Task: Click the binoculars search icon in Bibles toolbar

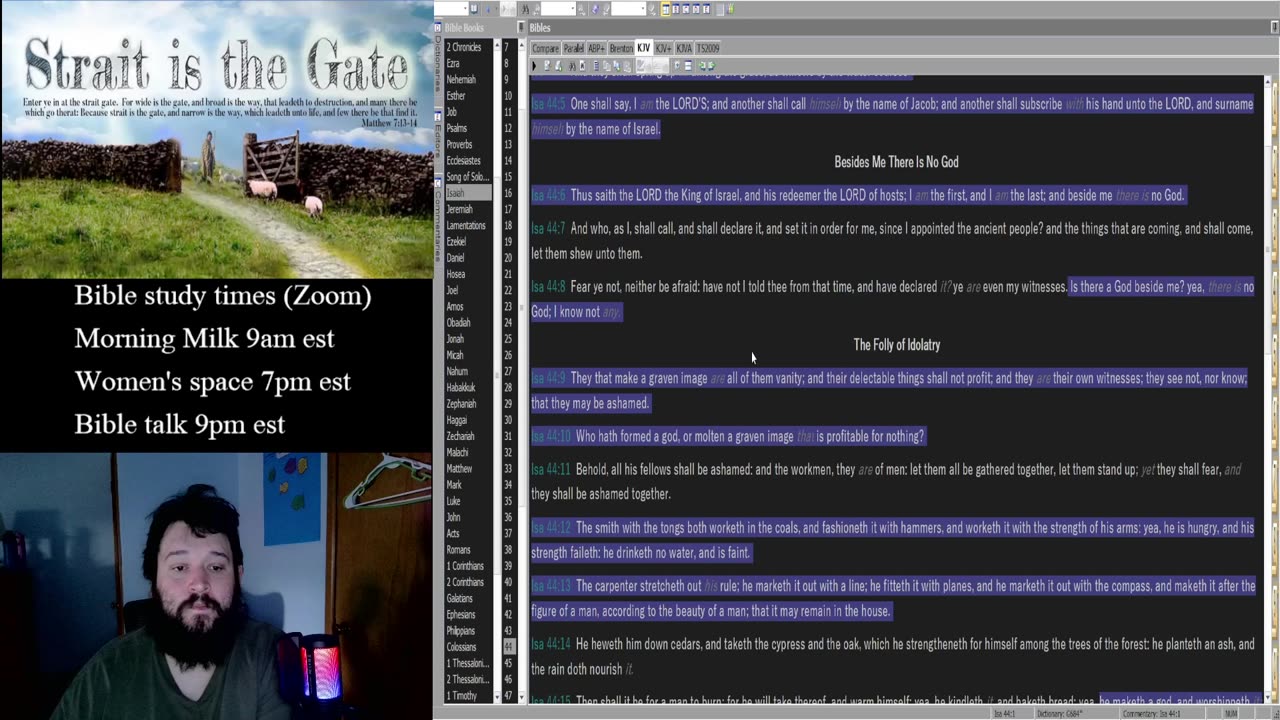Action: [x=572, y=66]
